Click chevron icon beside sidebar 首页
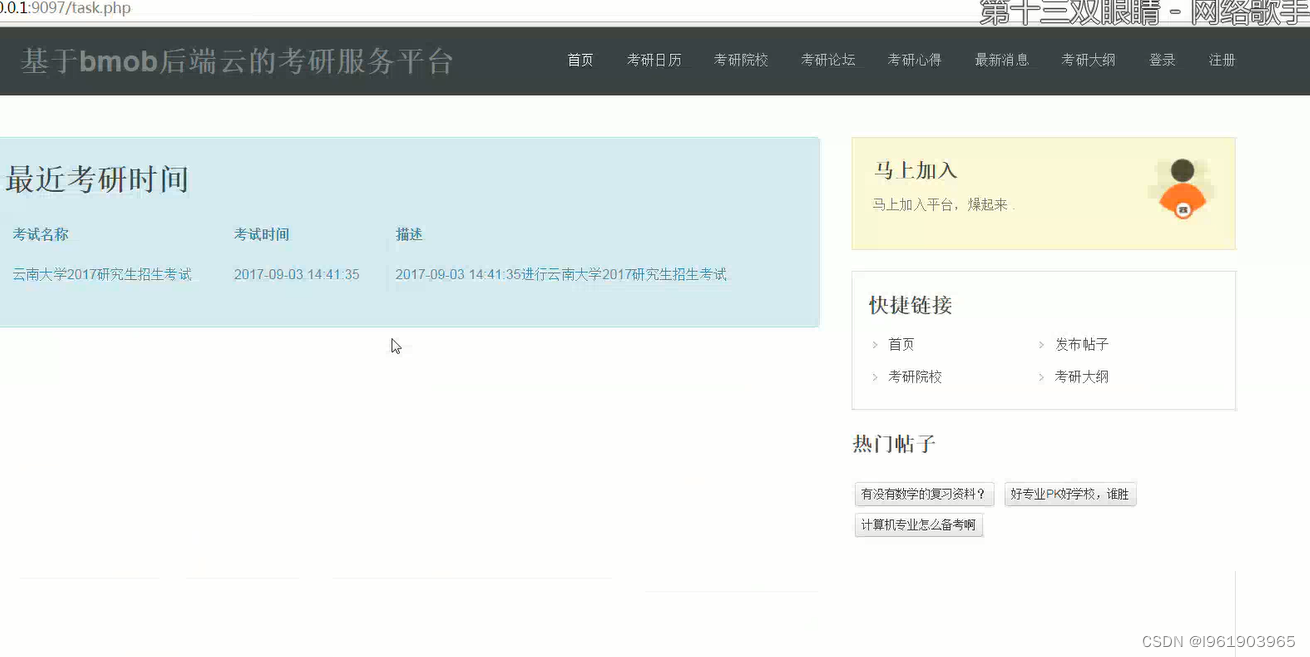Image resolution: width=1310 pixels, height=657 pixels. (x=875, y=345)
